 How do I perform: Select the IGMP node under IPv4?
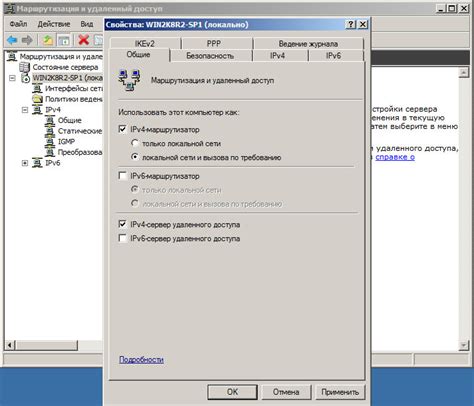66,142
